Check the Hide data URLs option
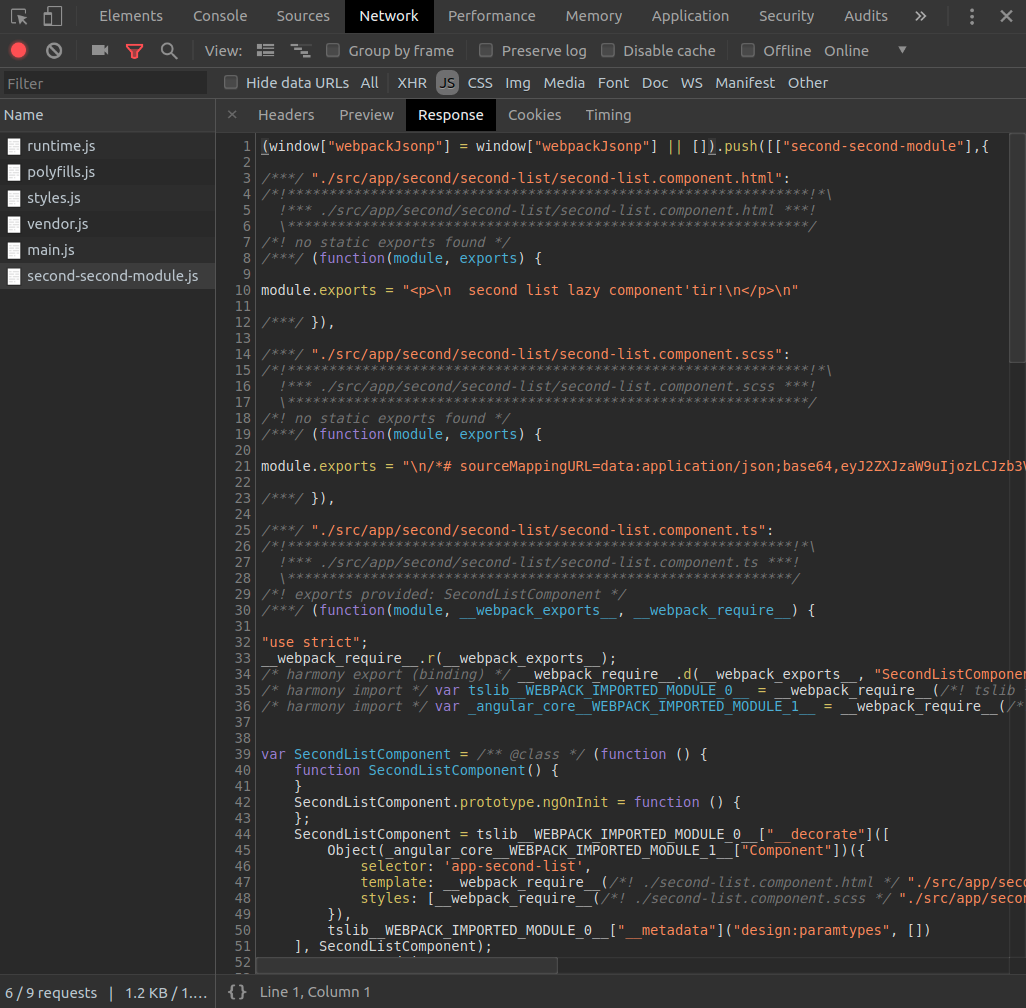Image resolution: width=1026 pixels, height=1008 pixels. [x=230, y=83]
